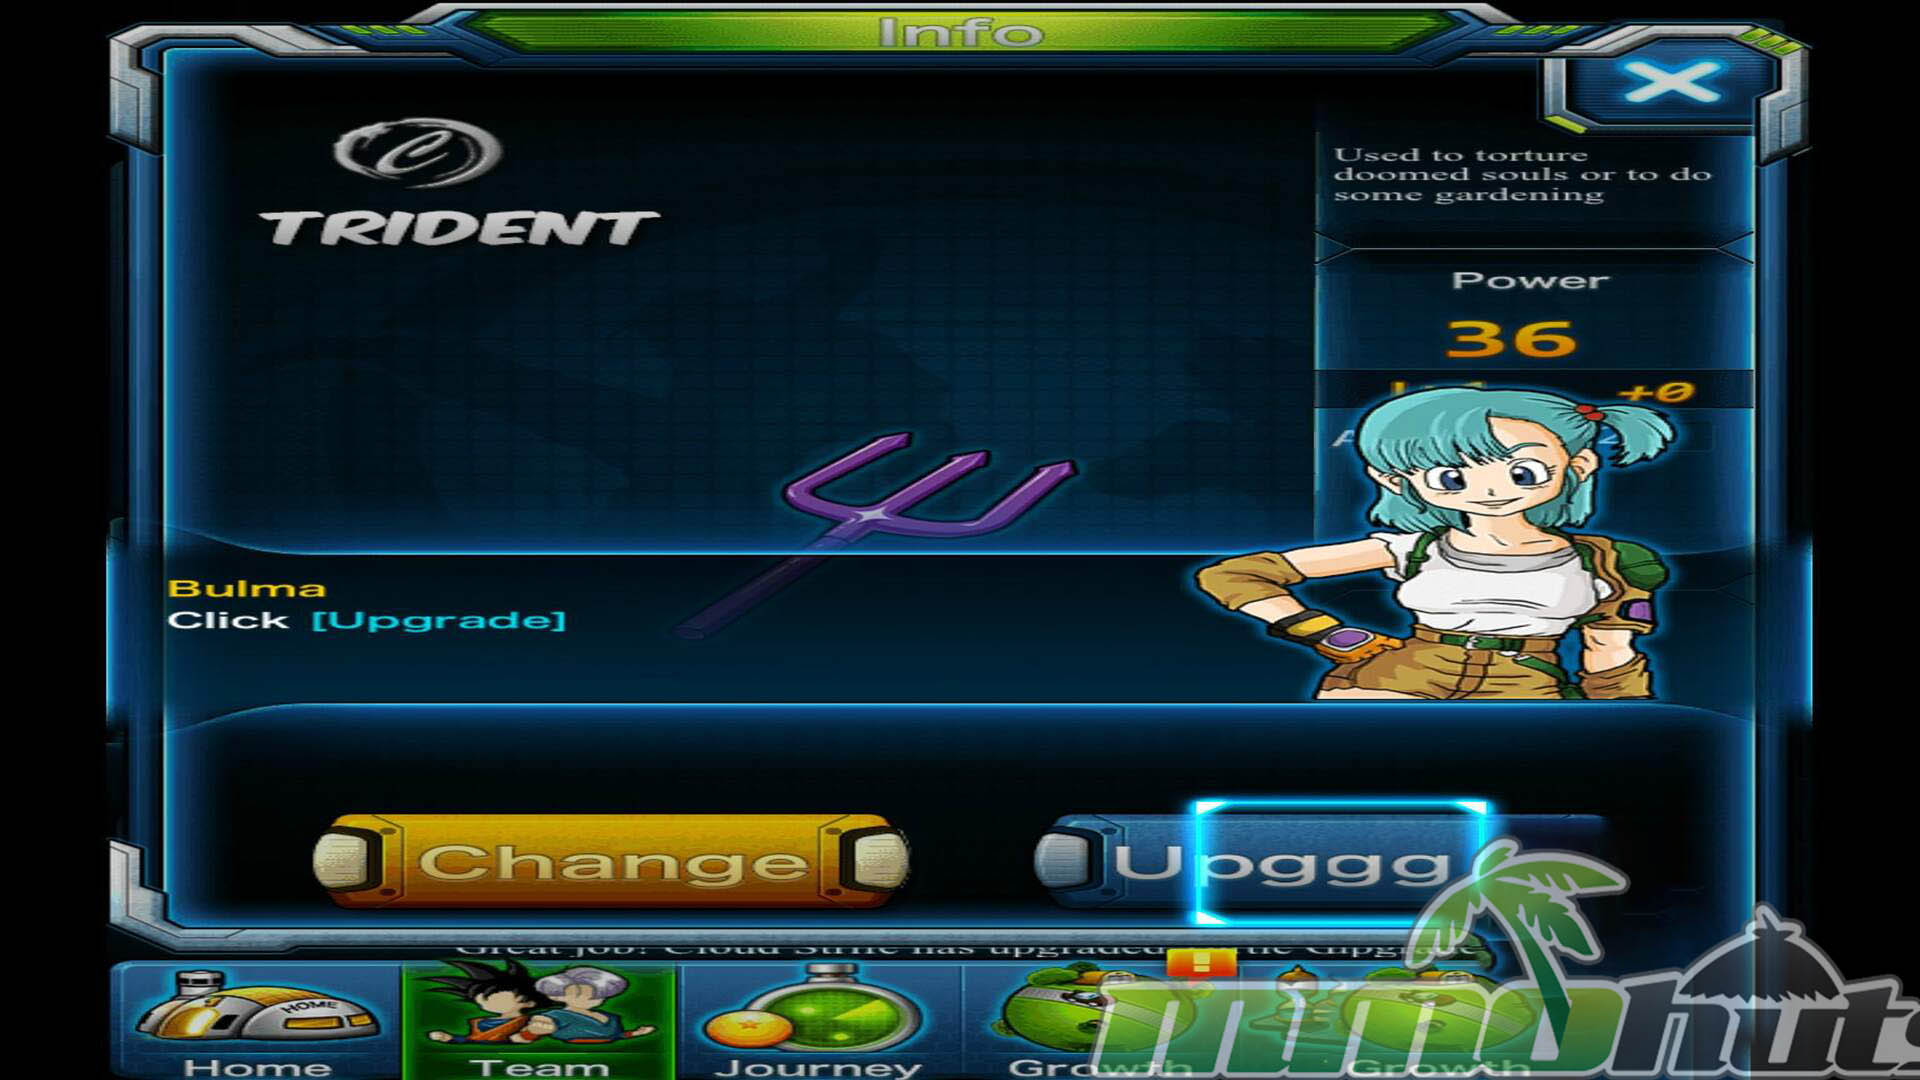Image resolution: width=1920 pixels, height=1080 pixels.
Task: Click the [Upgrade] link in Bulma's hint
Action: pyautogui.click(x=439, y=621)
